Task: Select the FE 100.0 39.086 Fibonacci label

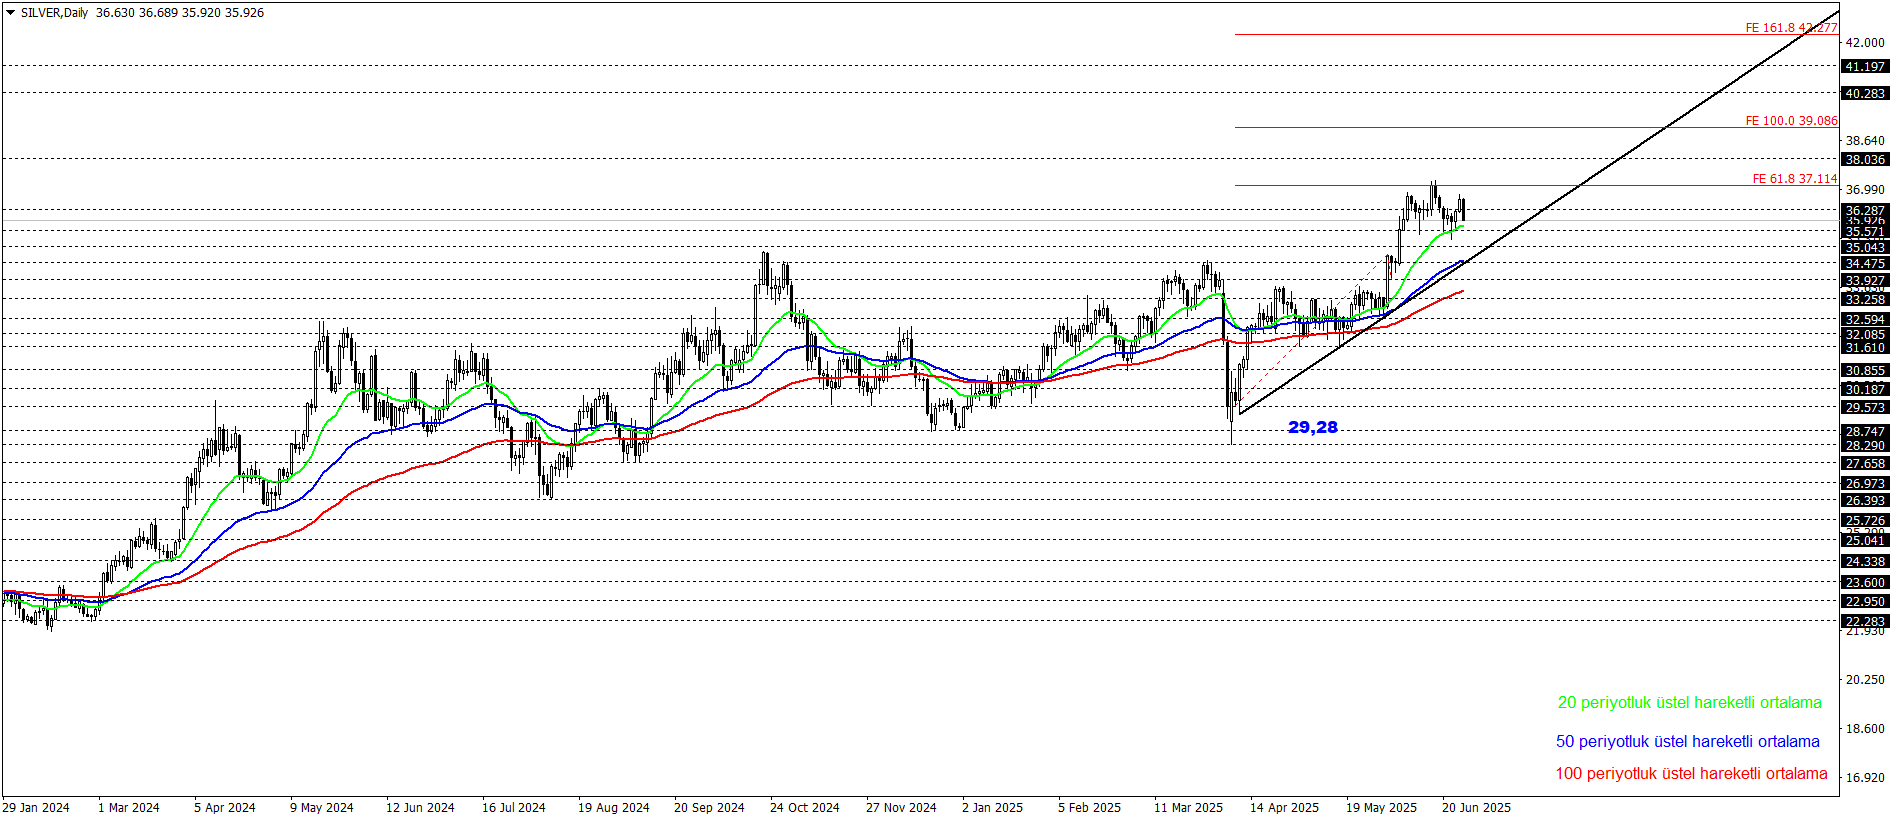Action: point(1791,121)
